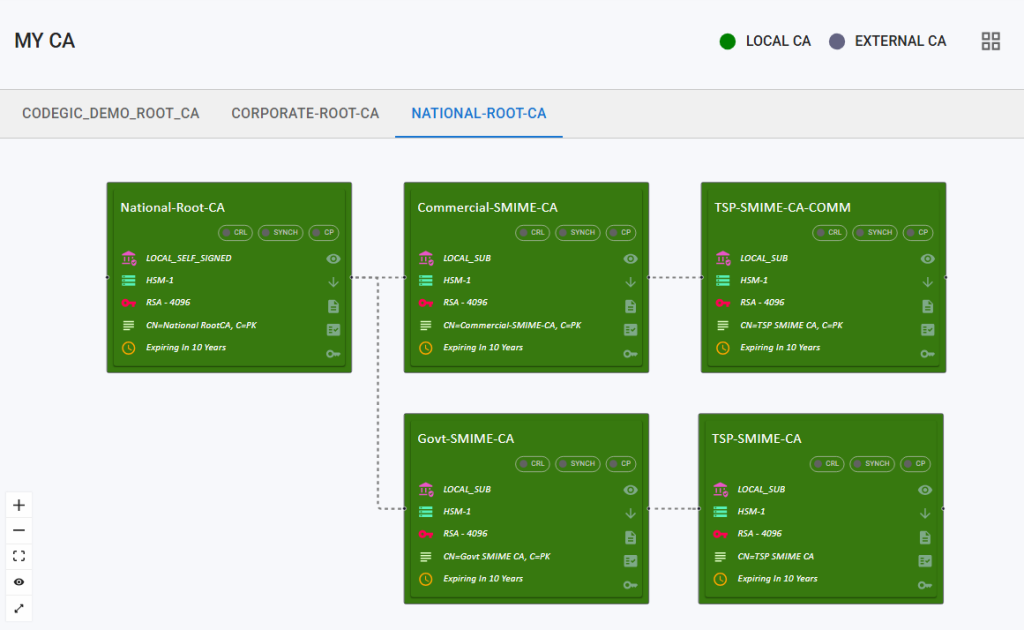Click the down arrow on TSP-SMIME-CA-COMM card

coord(927,282)
